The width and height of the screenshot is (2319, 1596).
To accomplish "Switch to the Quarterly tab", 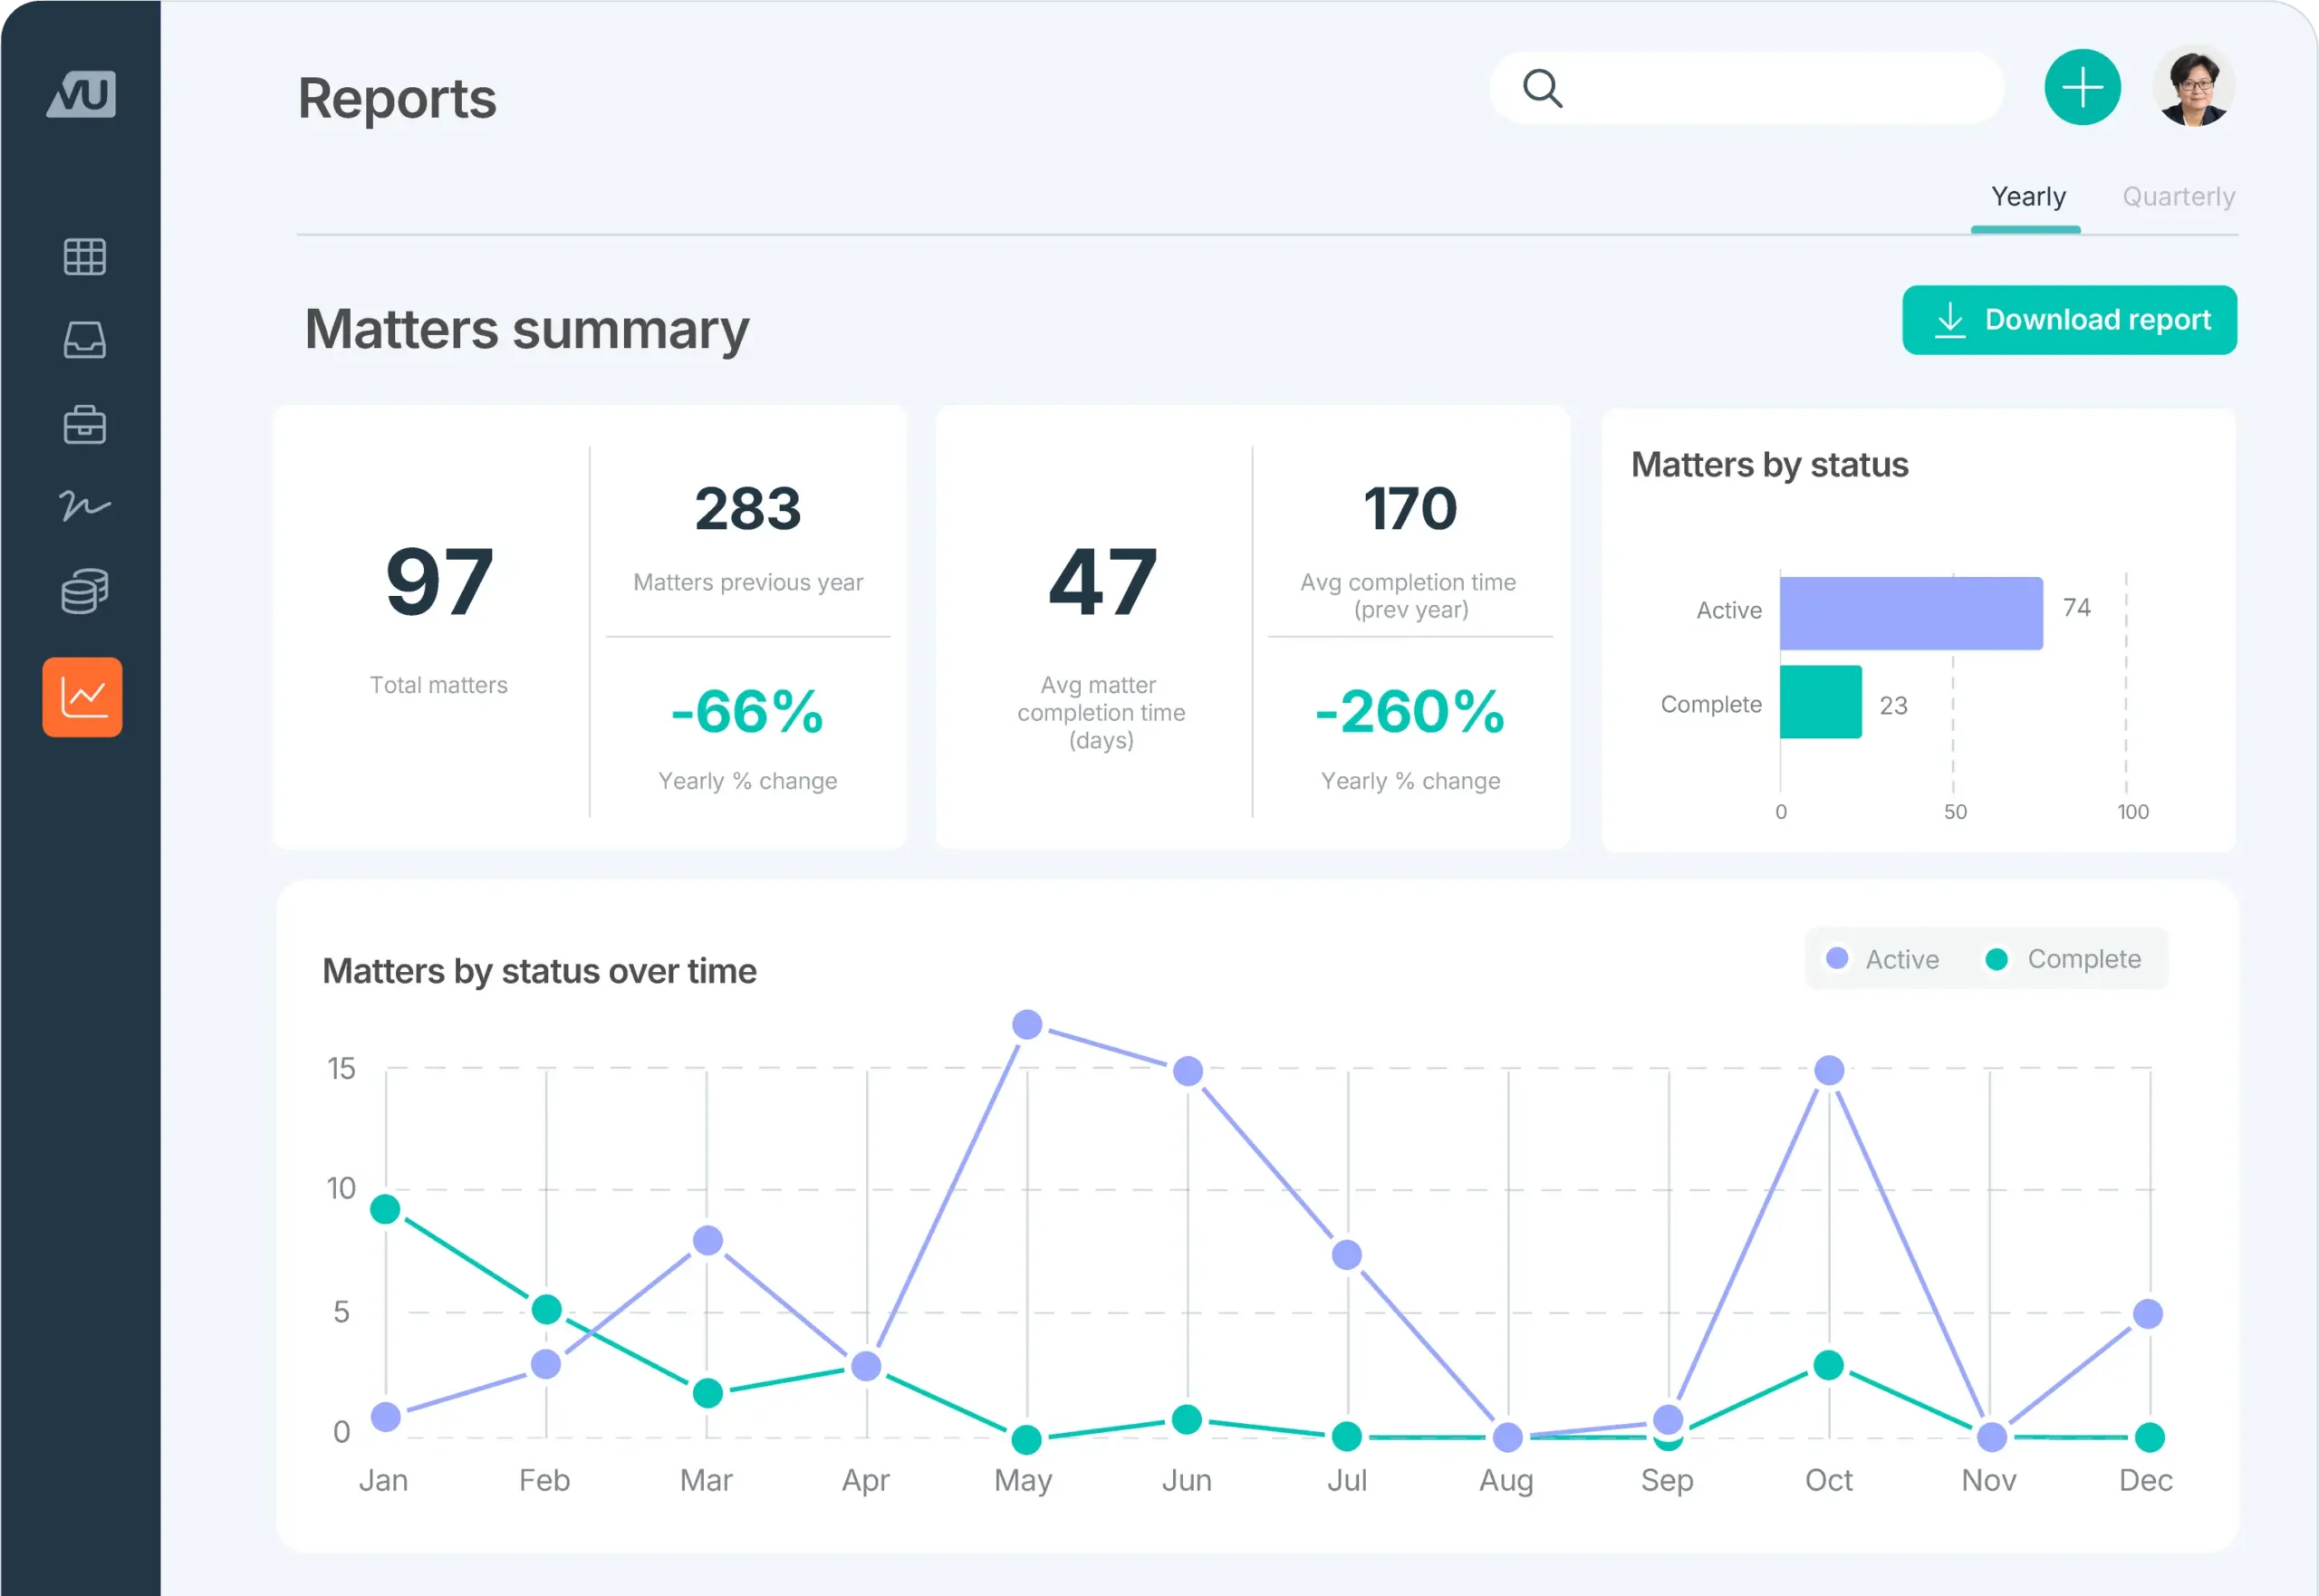I will [2178, 197].
